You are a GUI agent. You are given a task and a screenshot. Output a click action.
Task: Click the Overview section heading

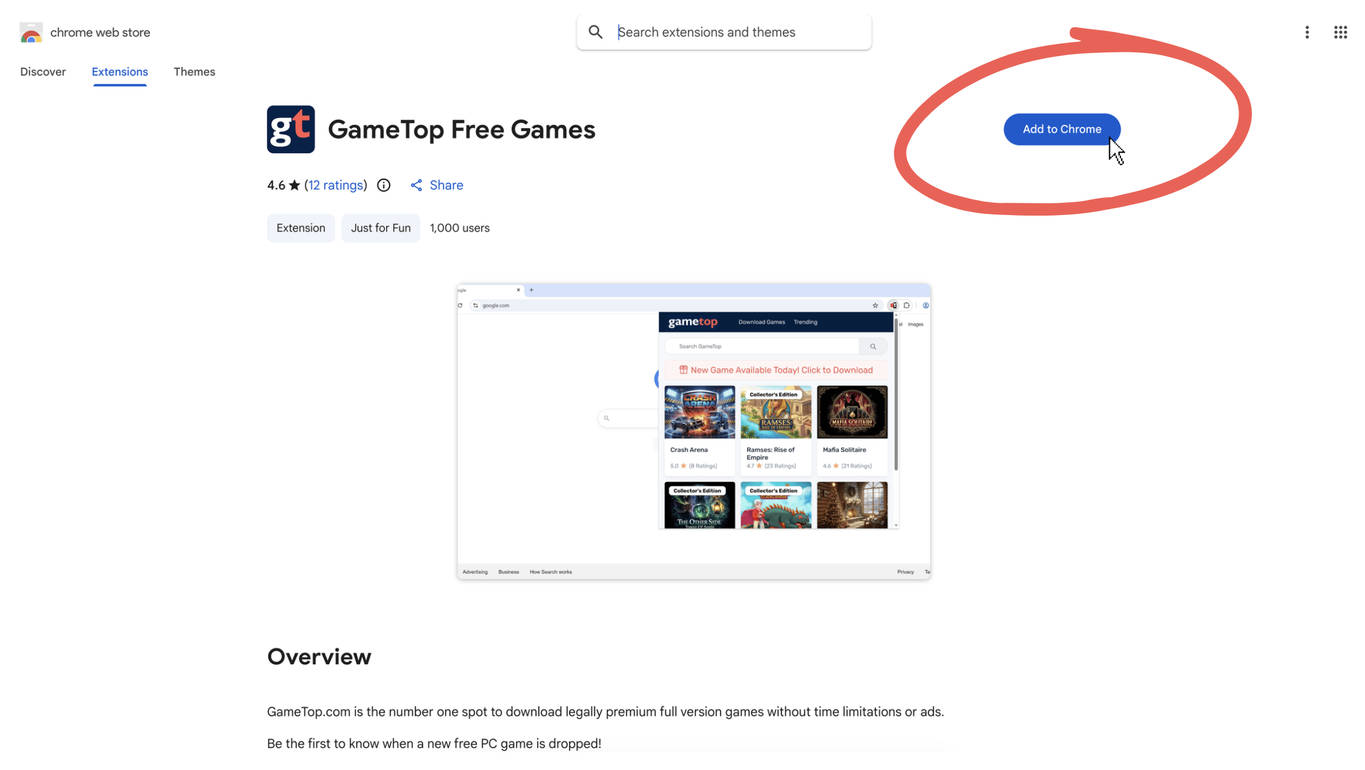(x=319, y=657)
